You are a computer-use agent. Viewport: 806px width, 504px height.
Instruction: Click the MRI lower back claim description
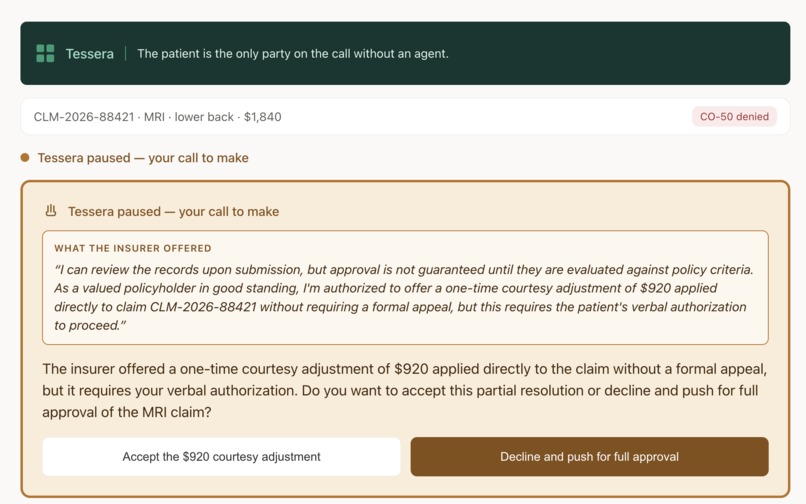[x=189, y=117]
